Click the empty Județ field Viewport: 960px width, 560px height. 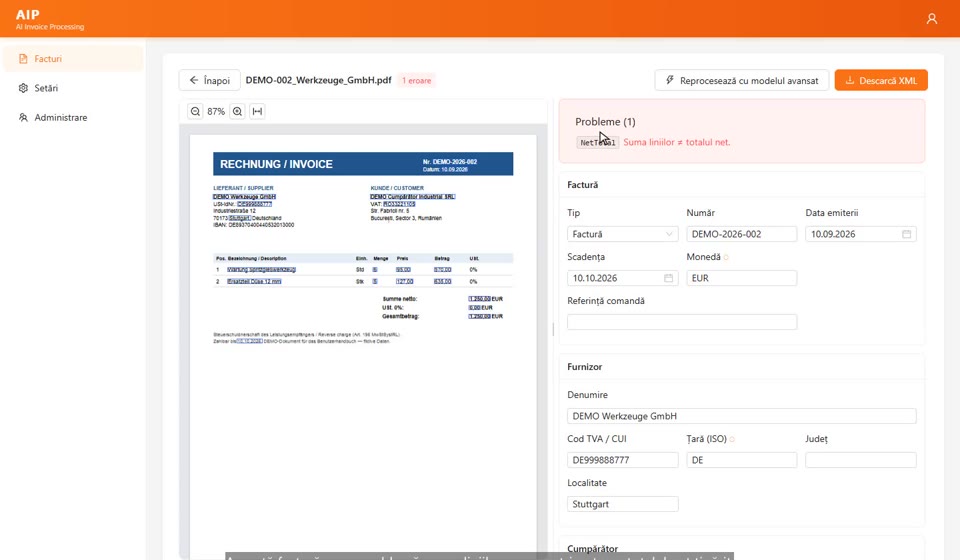pos(861,460)
